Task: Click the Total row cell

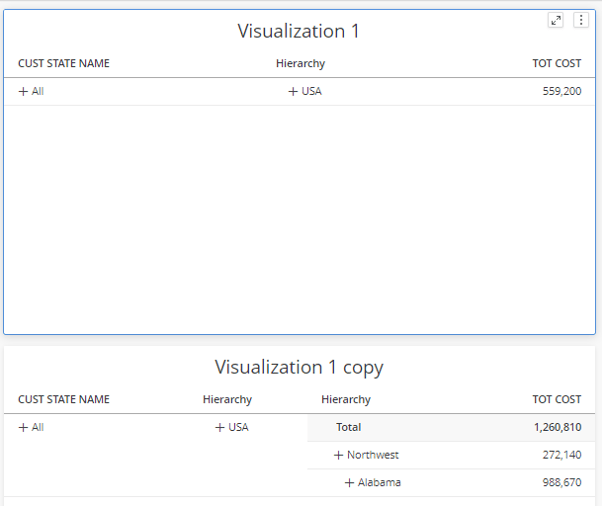Action: pos(349,427)
